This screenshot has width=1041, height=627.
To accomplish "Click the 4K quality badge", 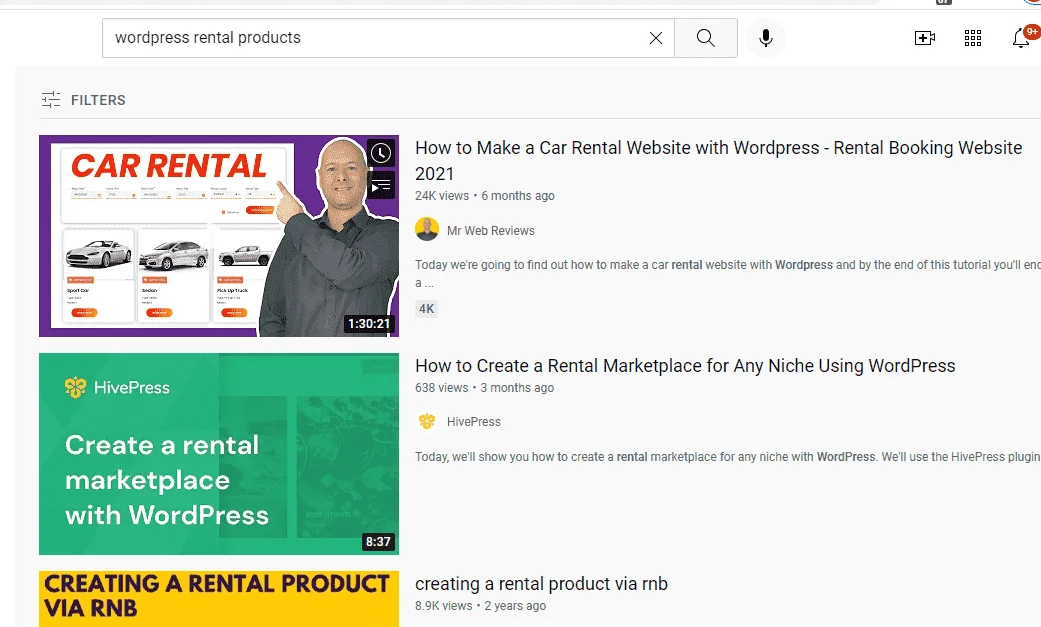I will pyautogui.click(x=426, y=309).
